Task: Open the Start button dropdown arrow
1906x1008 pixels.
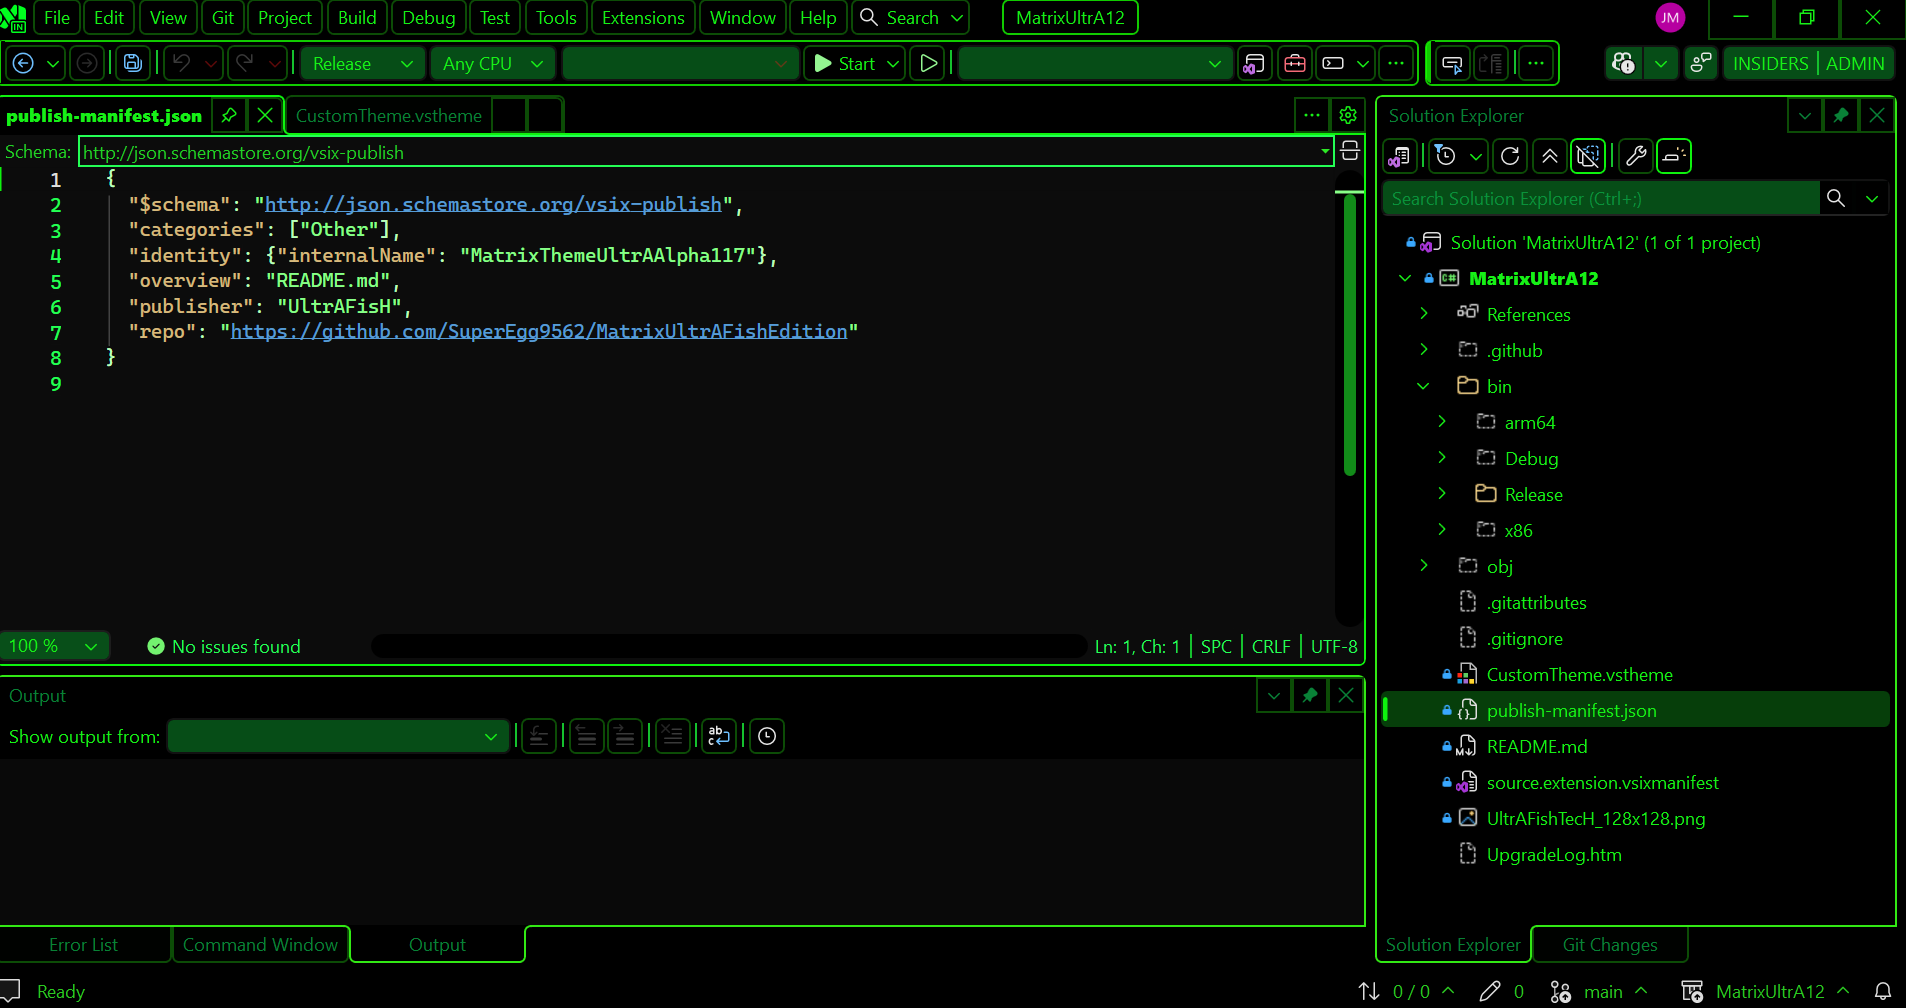Action: 893,63
